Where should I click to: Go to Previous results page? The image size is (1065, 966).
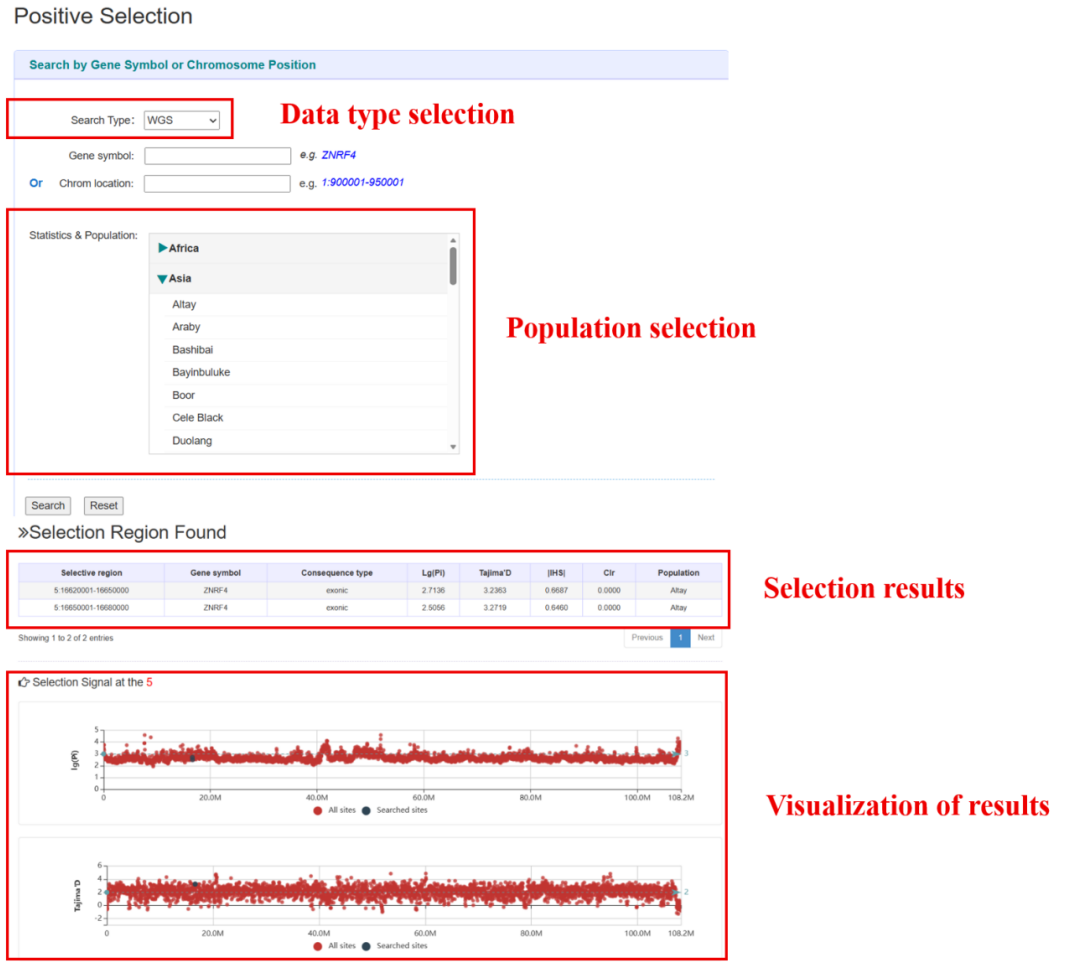tap(647, 638)
